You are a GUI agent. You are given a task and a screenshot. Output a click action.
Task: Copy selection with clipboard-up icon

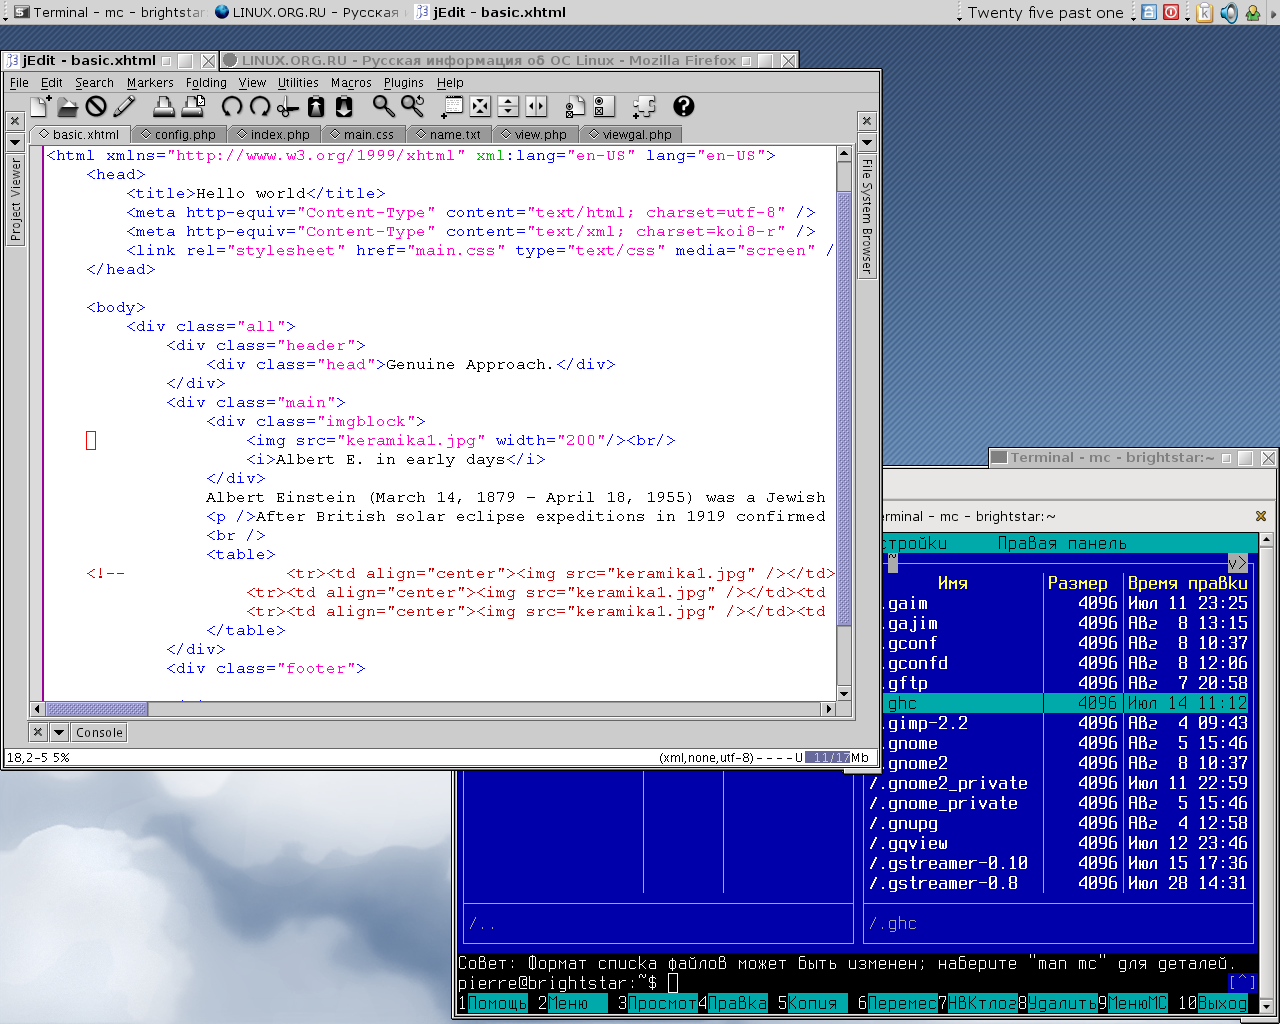[316, 106]
